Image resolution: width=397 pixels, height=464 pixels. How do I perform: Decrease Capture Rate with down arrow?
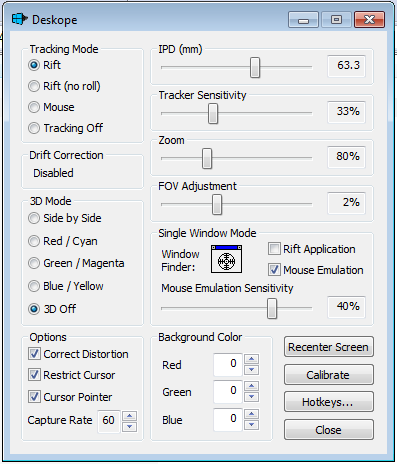[130, 427]
